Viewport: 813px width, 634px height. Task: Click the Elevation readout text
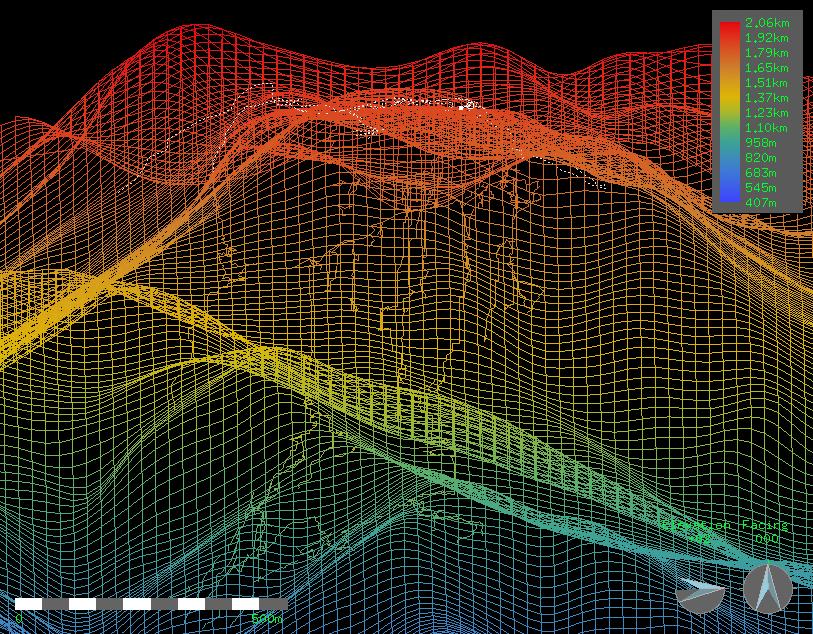[695, 525]
